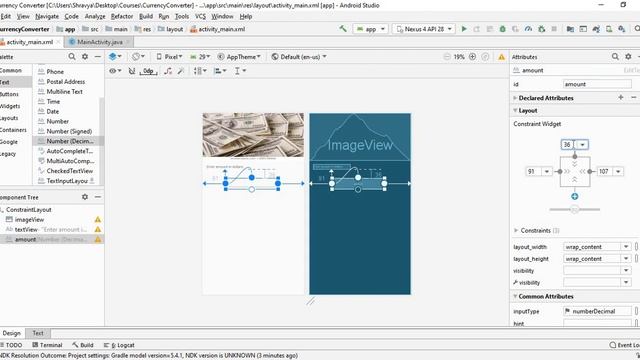
Task: Zoom in on the design canvas
Action: coord(472,57)
